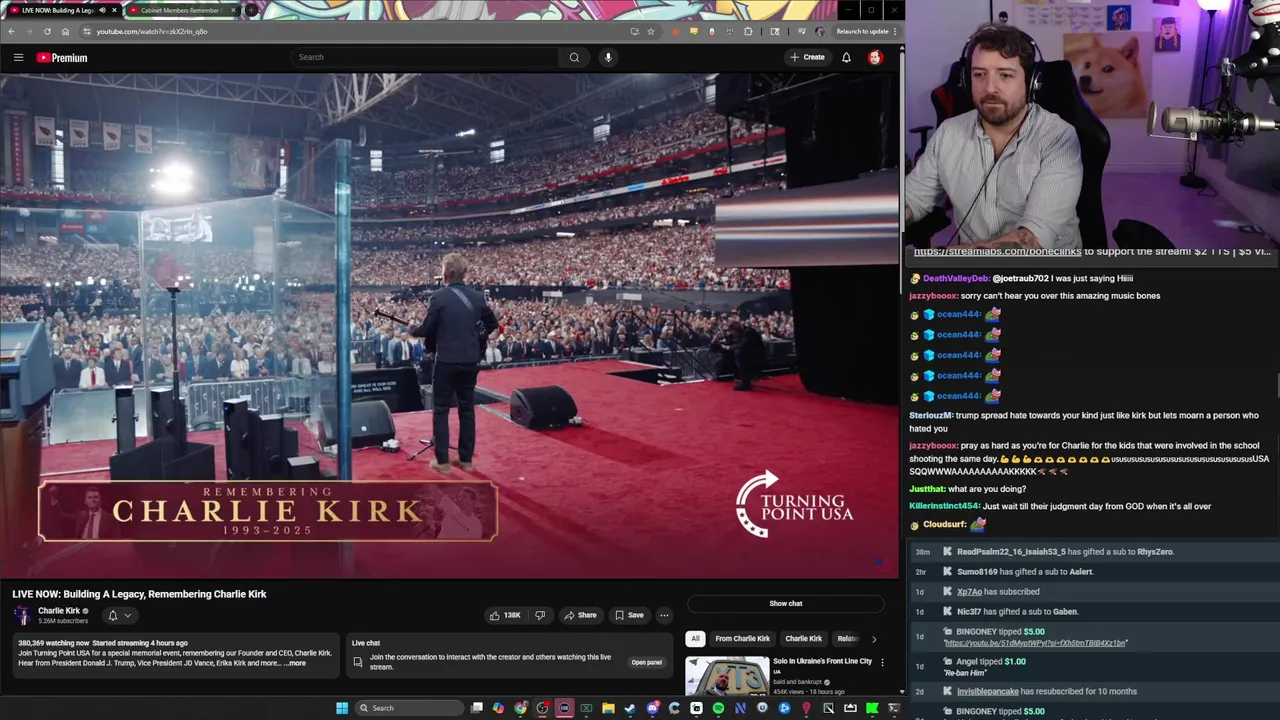Click the video title LIVE NOW: Building A Legacy
The width and height of the screenshot is (1280, 720).
pos(139,594)
